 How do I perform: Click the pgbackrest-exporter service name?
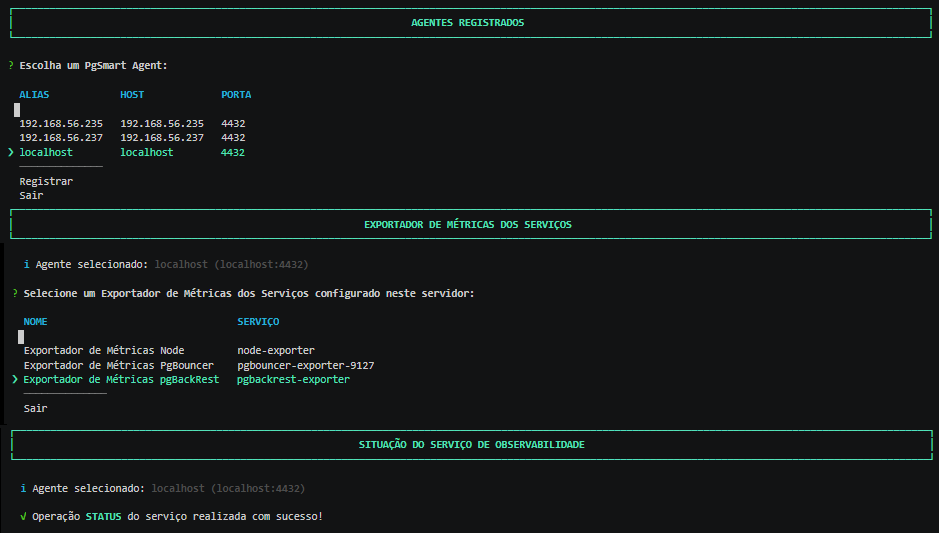(293, 380)
